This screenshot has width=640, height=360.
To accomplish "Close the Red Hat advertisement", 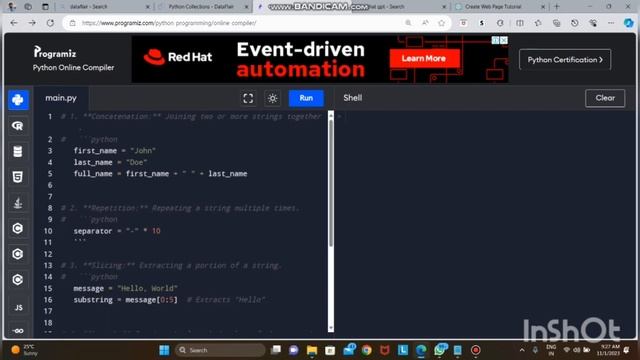I will click(x=504, y=40).
